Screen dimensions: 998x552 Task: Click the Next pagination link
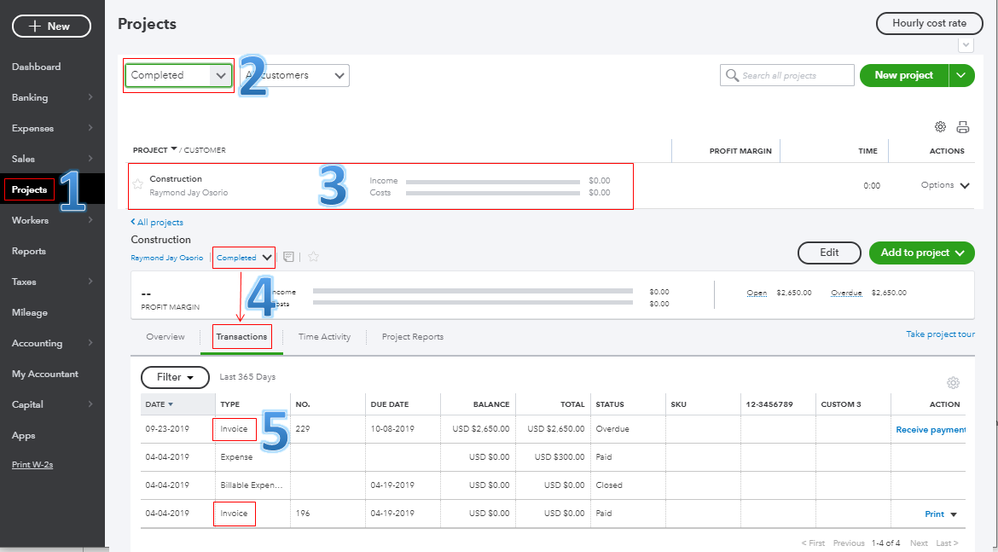pyautogui.click(x=918, y=543)
